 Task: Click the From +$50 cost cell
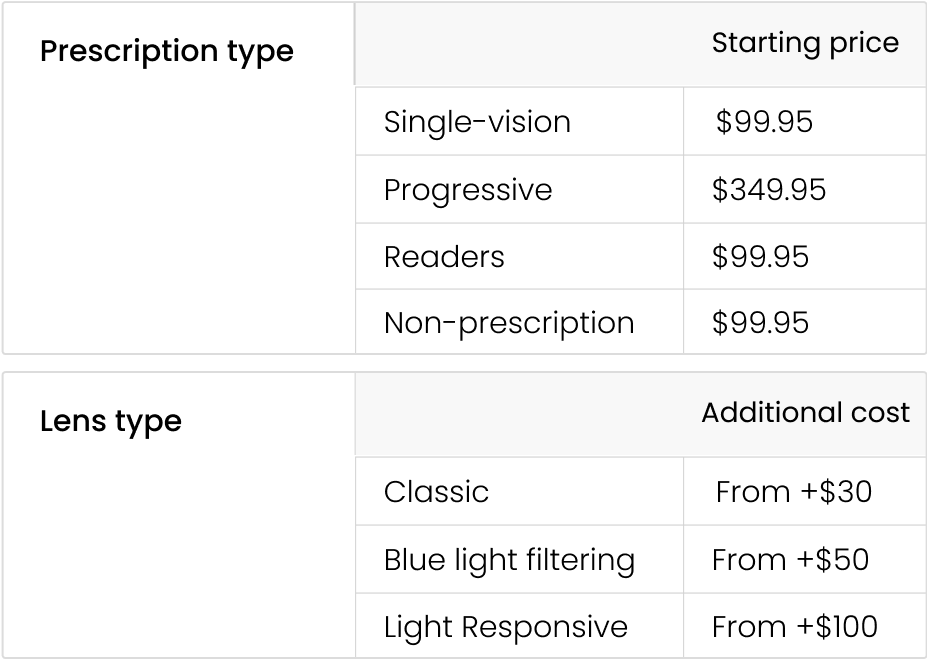pyautogui.click(x=790, y=560)
